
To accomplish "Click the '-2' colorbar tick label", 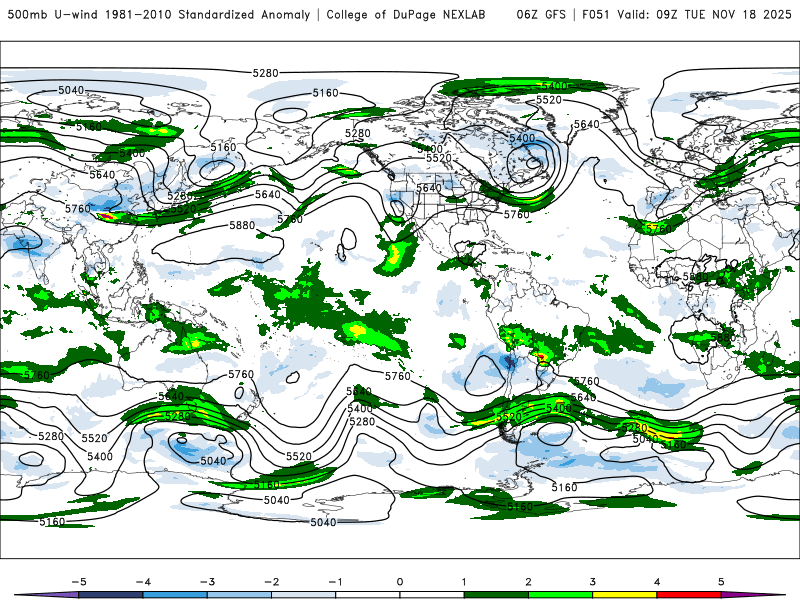I will click(271, 582).
